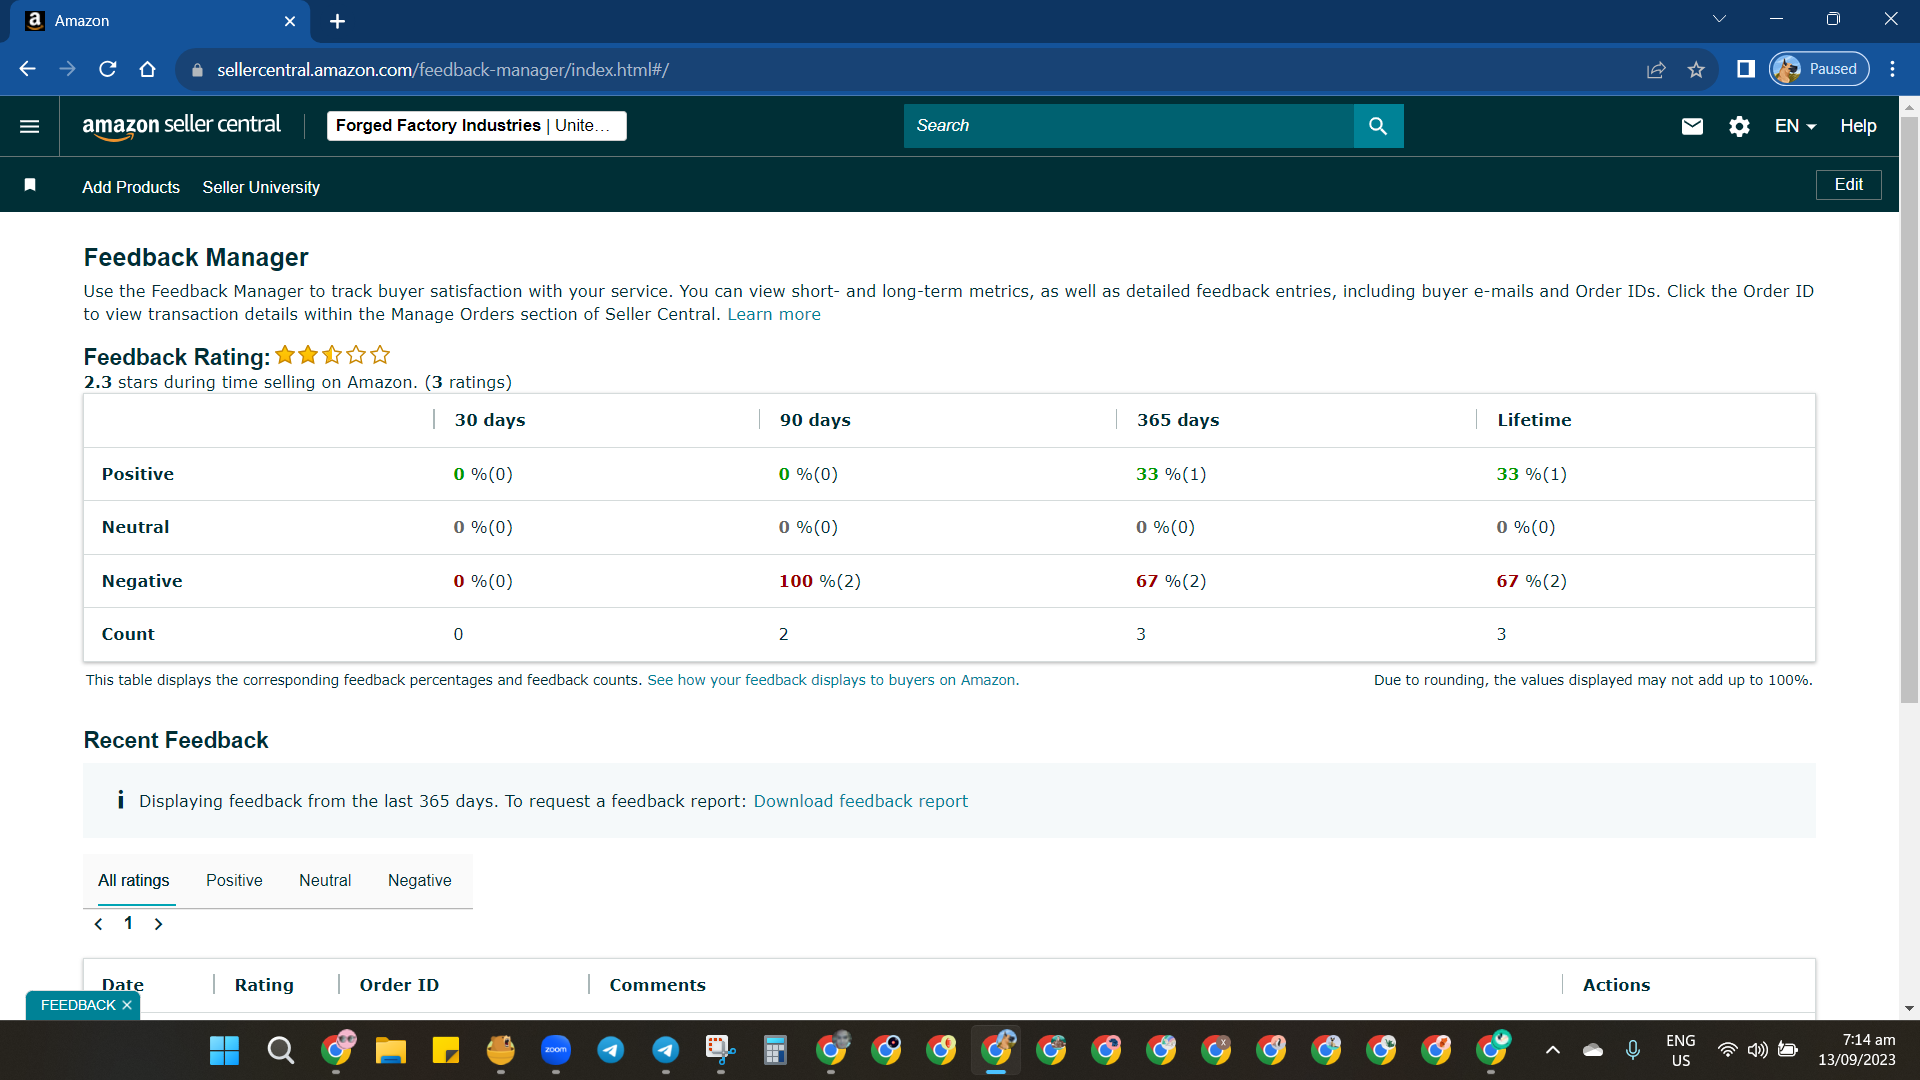Reload the page

[x=108, y=69]
